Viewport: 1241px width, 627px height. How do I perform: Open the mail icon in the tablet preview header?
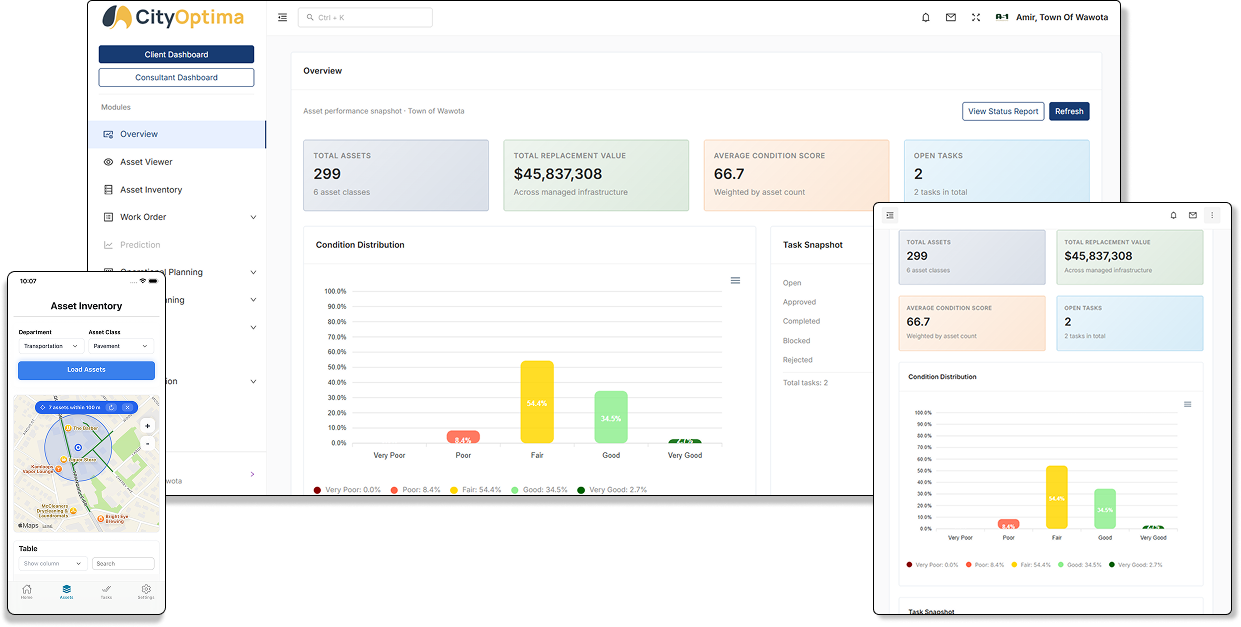click(1192, 215)
